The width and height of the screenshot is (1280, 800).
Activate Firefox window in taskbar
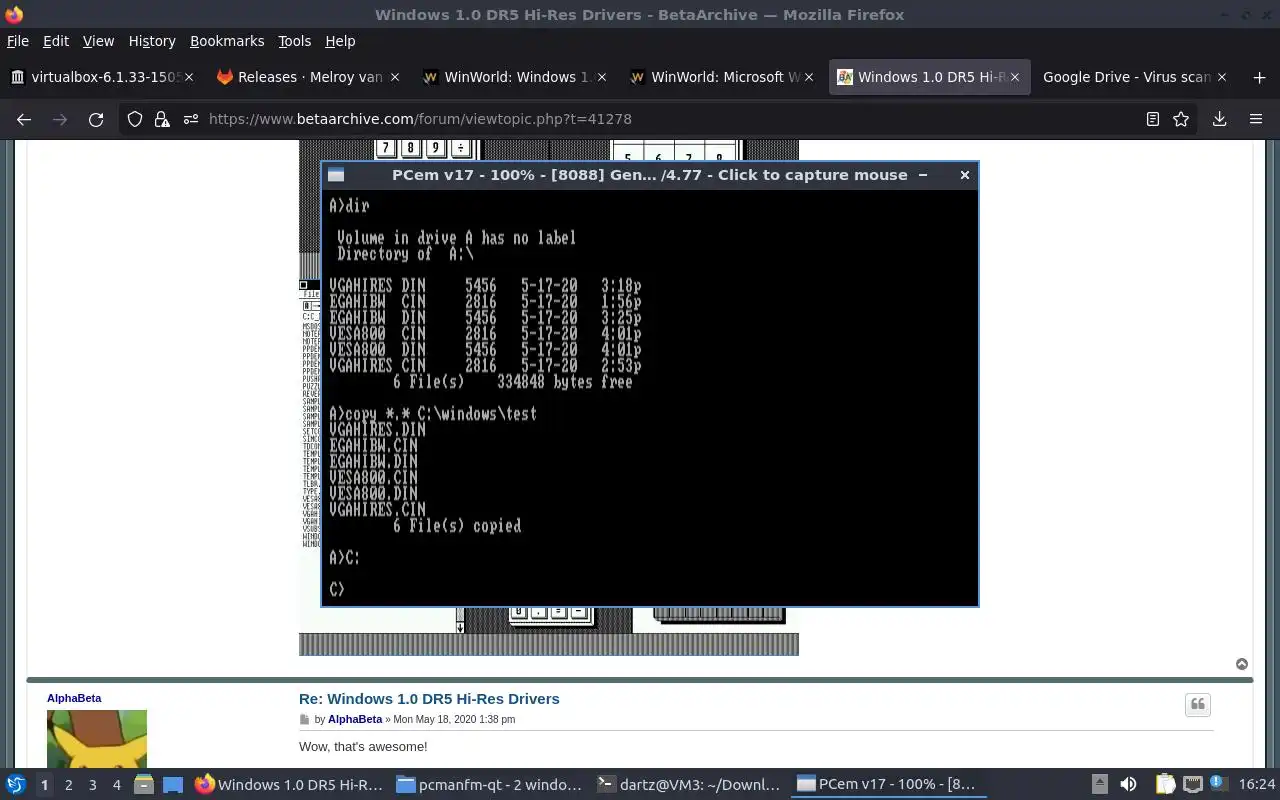coord(288,785)
